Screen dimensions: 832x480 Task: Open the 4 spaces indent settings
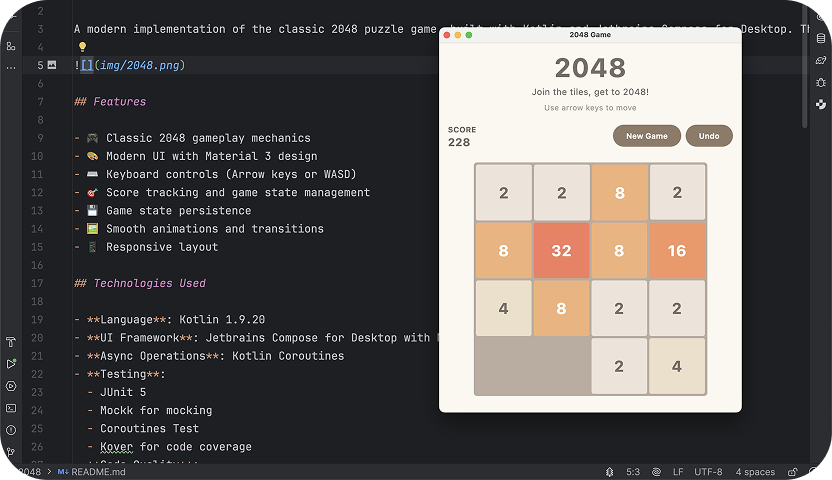(x=755, y=472)
